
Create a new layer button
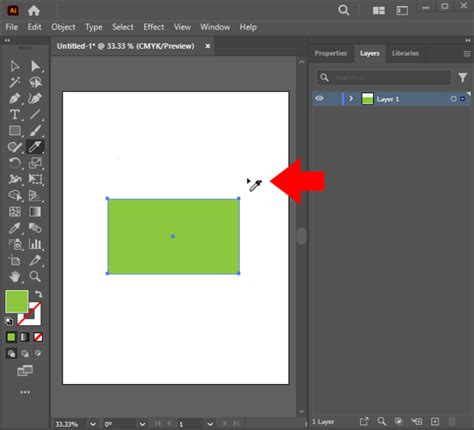coord(435,421)
